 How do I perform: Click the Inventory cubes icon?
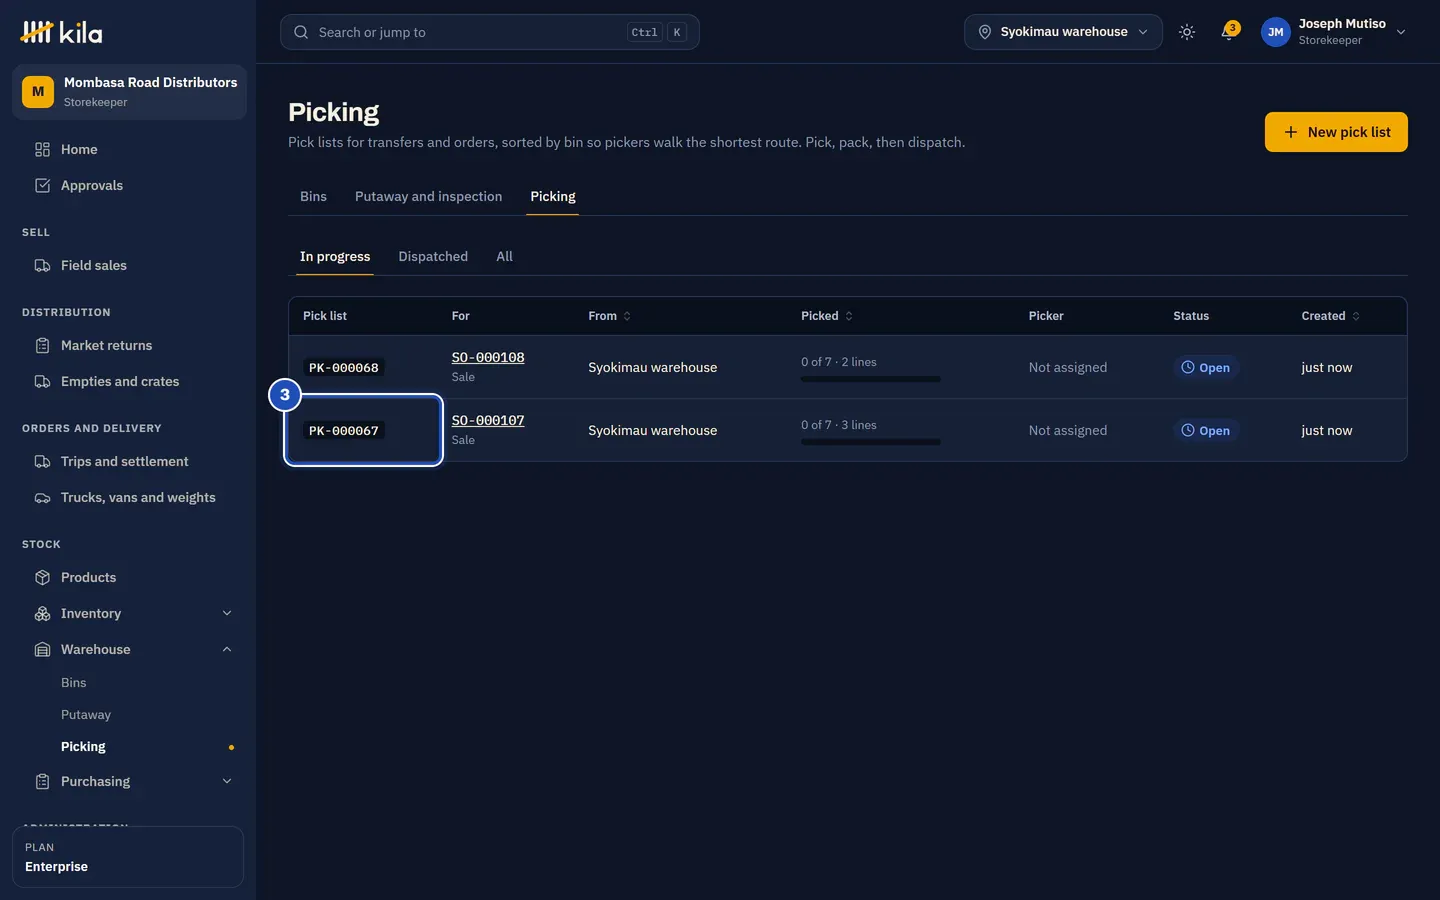pyautogui.click(x=42, y=614)
